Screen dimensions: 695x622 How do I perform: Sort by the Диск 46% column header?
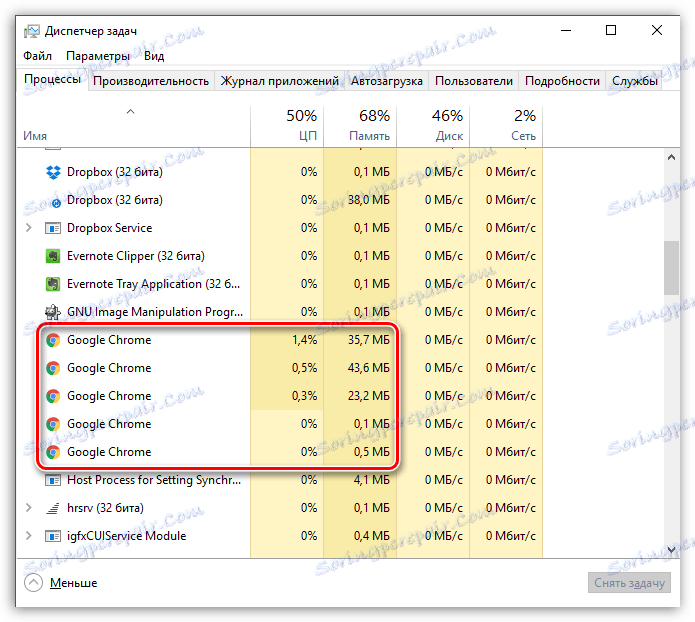coord(433,126)
